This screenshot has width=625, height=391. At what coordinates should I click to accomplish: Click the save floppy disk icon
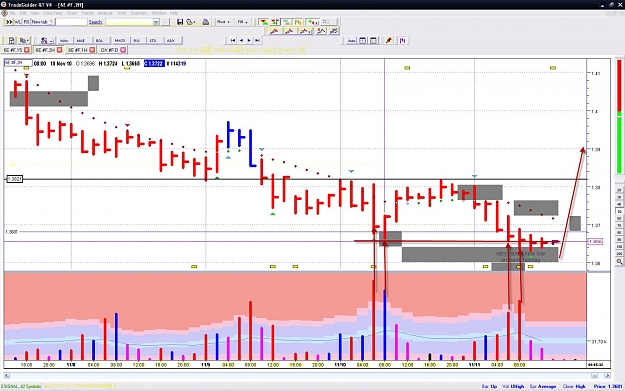tap(180, 22)
